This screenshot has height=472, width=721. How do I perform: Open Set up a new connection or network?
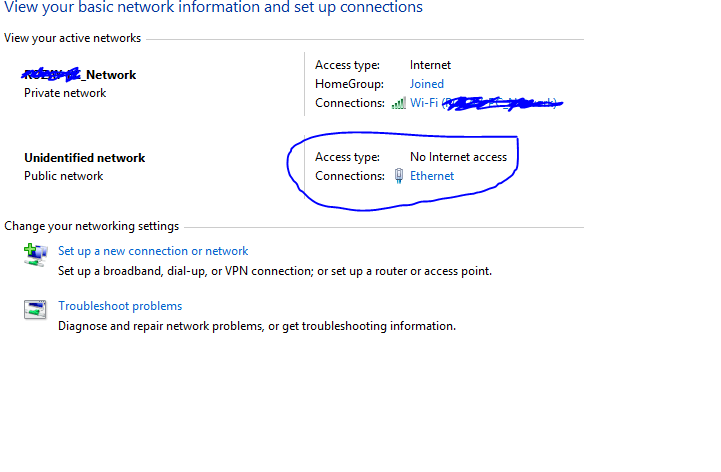(153, 251)
